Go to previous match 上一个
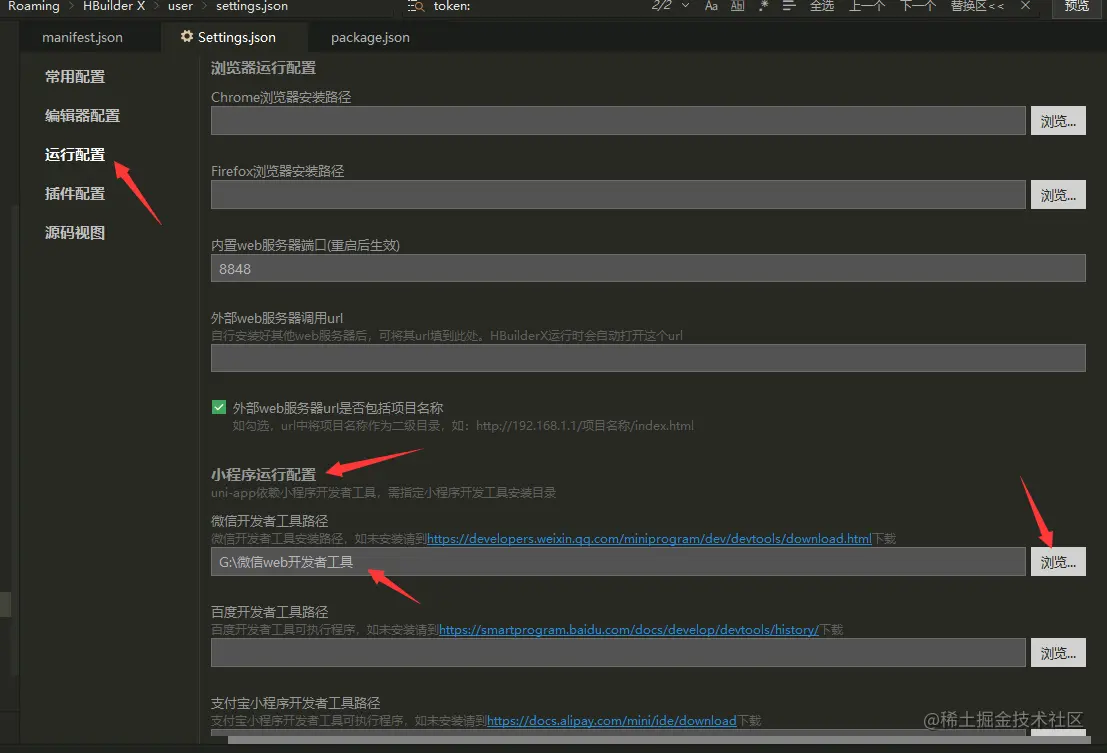 pyautogui.click(x=867, y=6)
